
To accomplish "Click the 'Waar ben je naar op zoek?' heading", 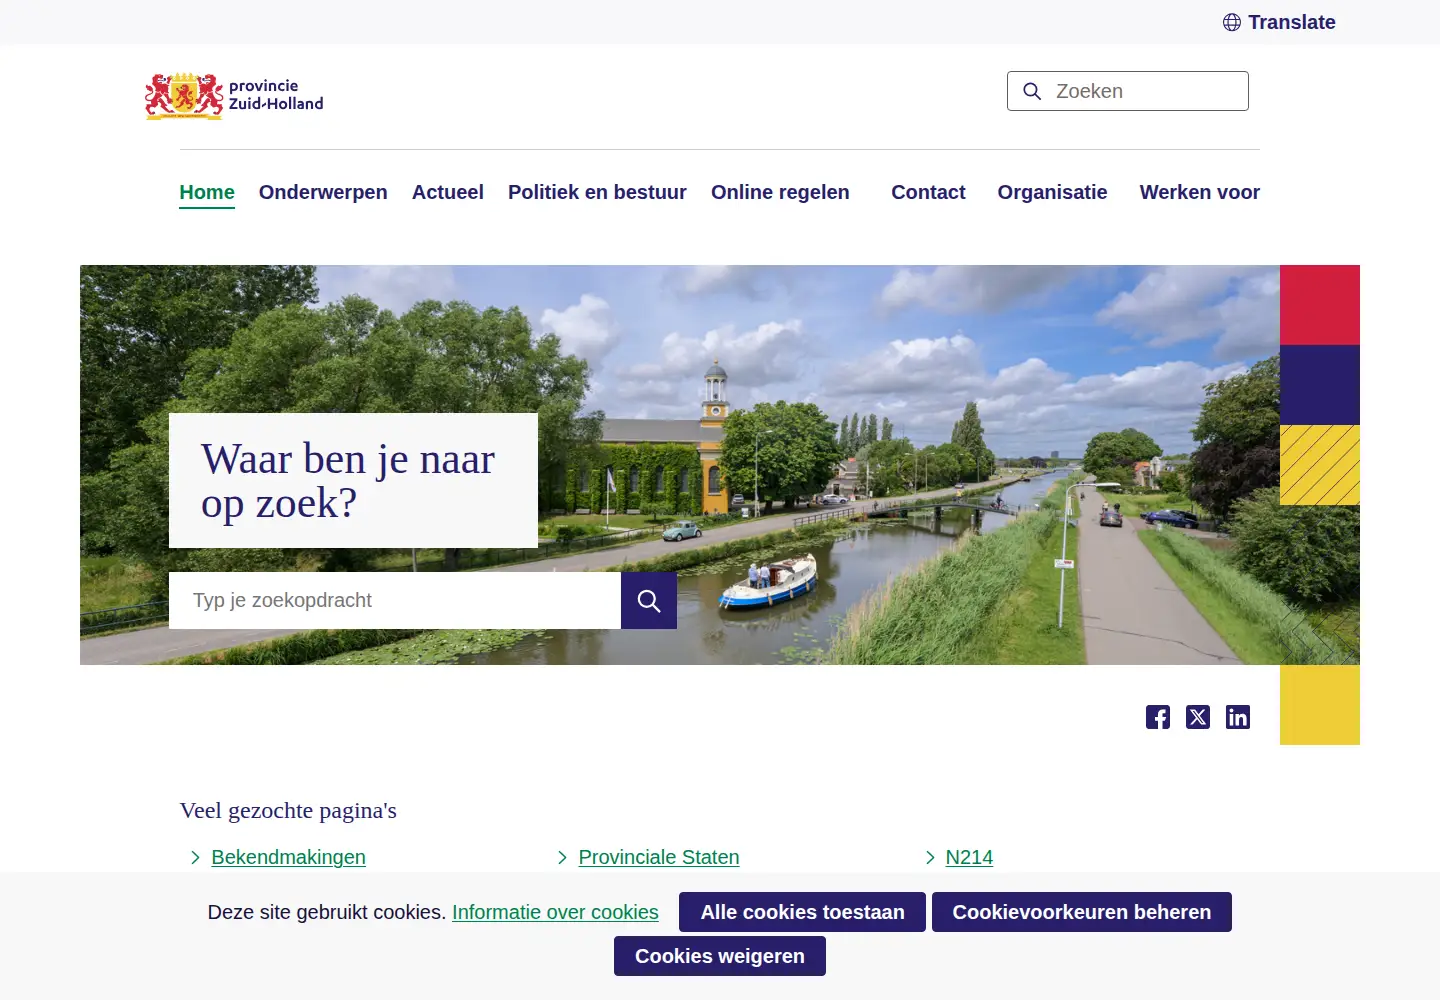I will coord(348,481).
